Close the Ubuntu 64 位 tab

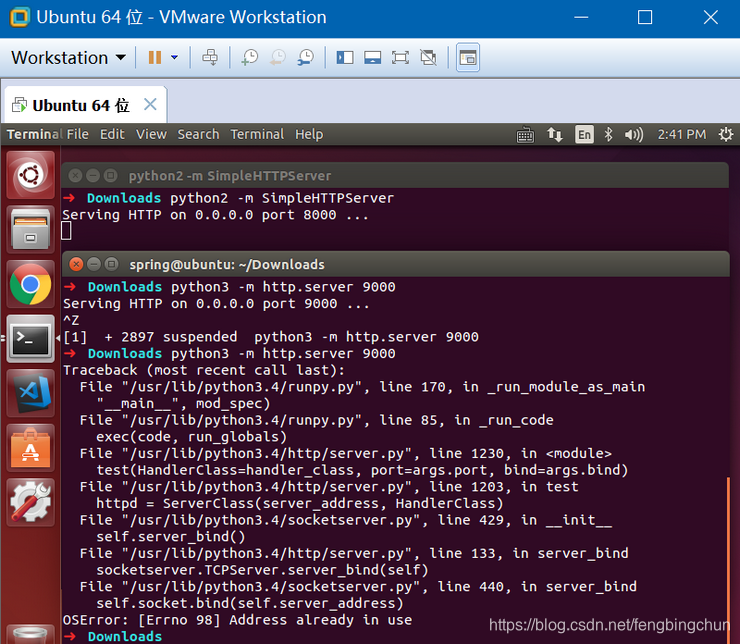tap(150, 104)
